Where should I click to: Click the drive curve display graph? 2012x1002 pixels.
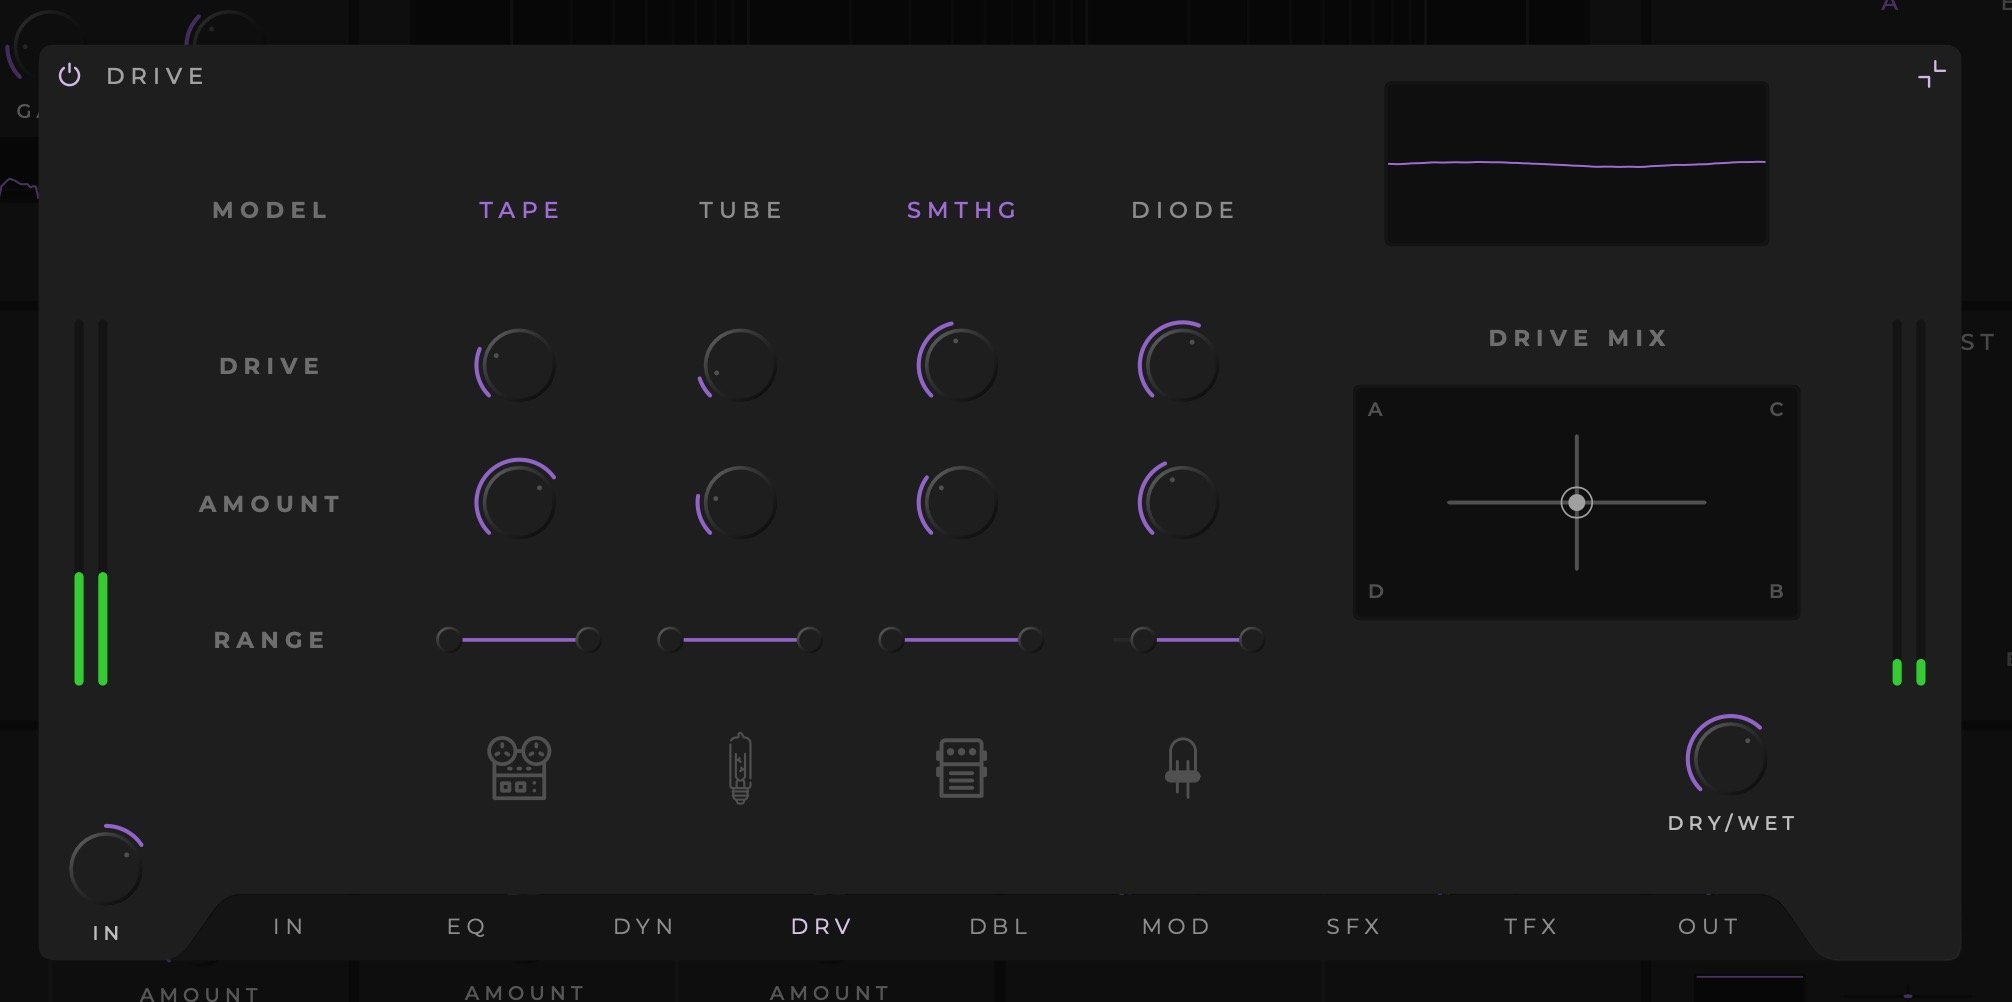[1576, 163]
